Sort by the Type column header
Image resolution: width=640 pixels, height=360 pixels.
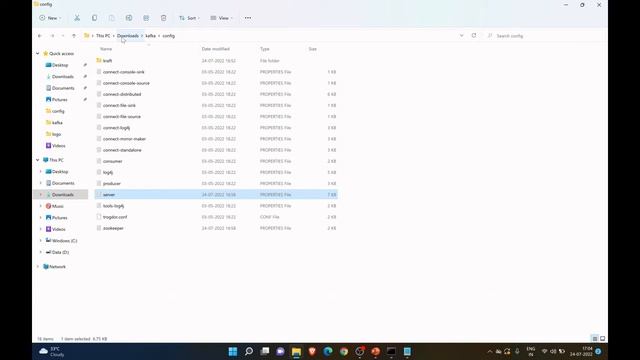[264, 49]
